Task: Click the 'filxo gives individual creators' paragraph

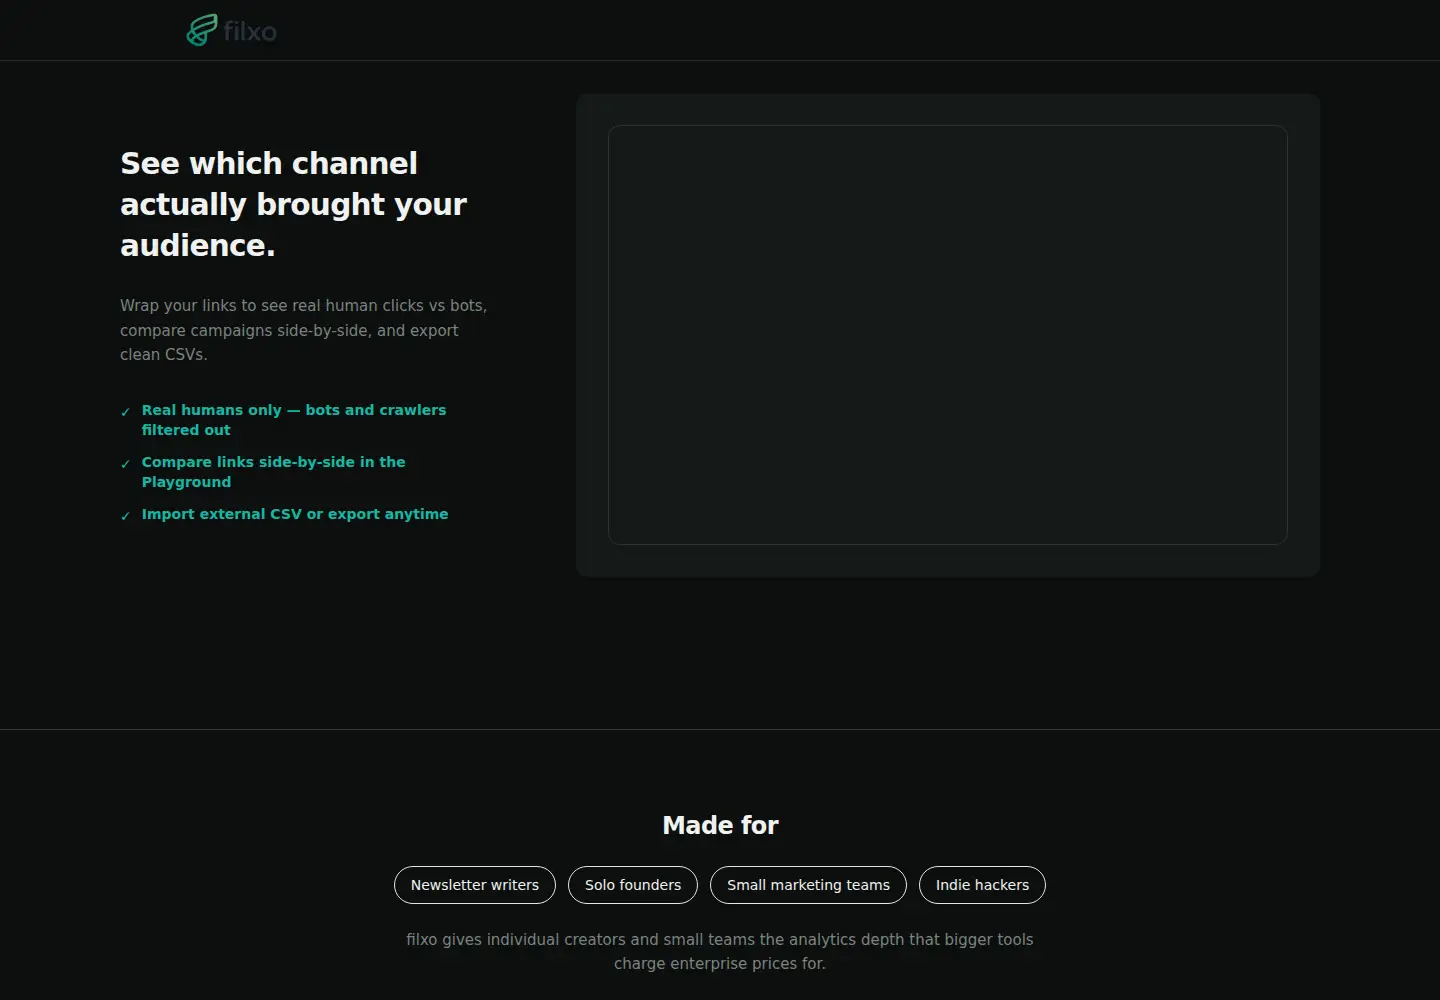Action: (x=720, y=951)
